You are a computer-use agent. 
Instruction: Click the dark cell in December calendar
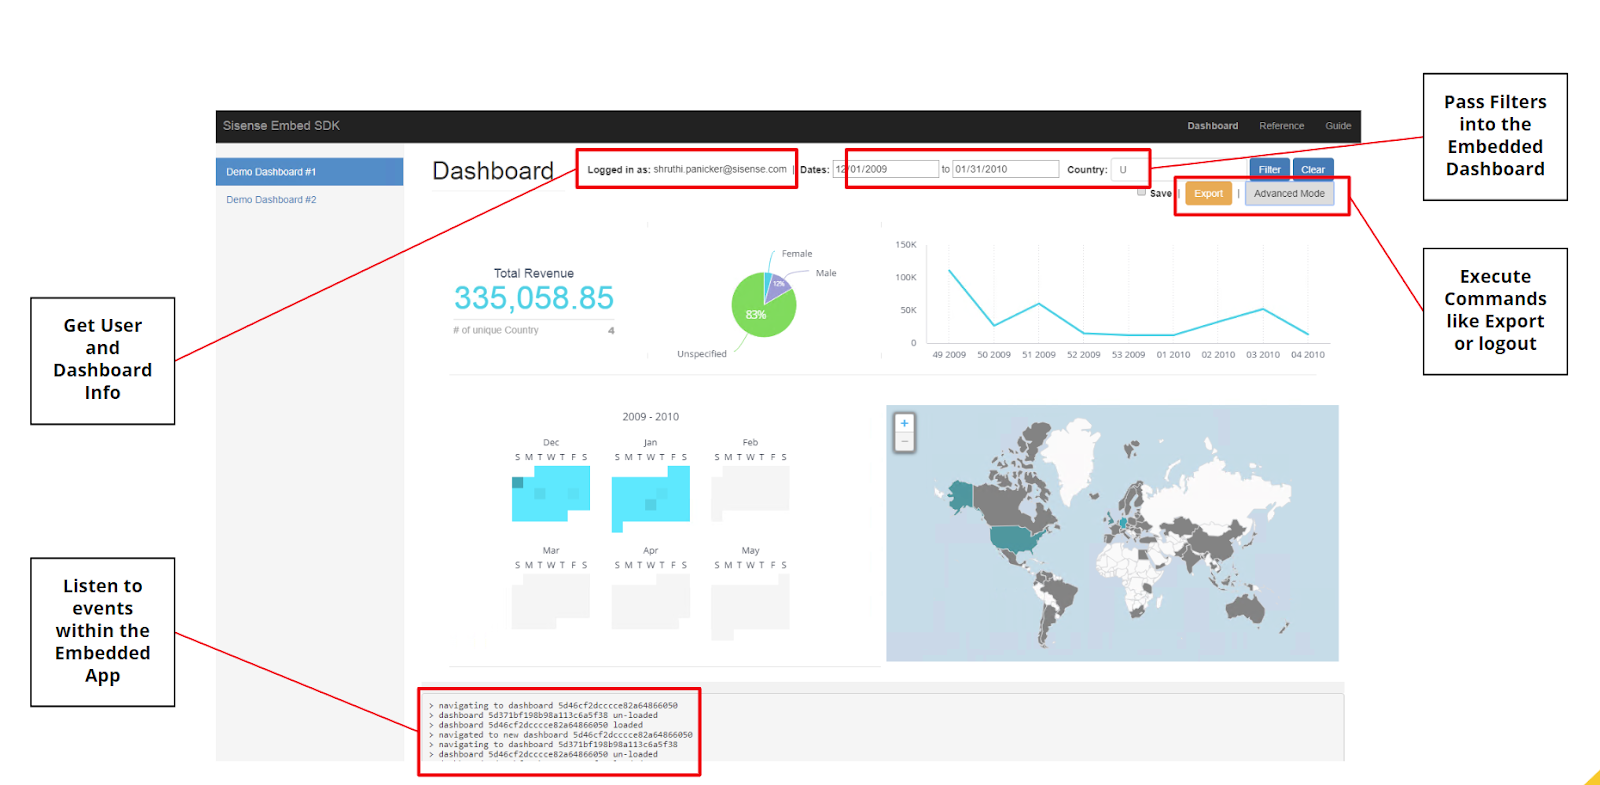pos(518,483)
